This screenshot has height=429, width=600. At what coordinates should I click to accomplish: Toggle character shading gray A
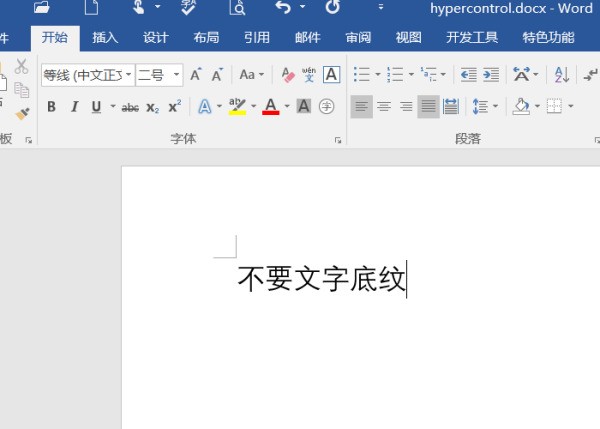coord(304,106)
